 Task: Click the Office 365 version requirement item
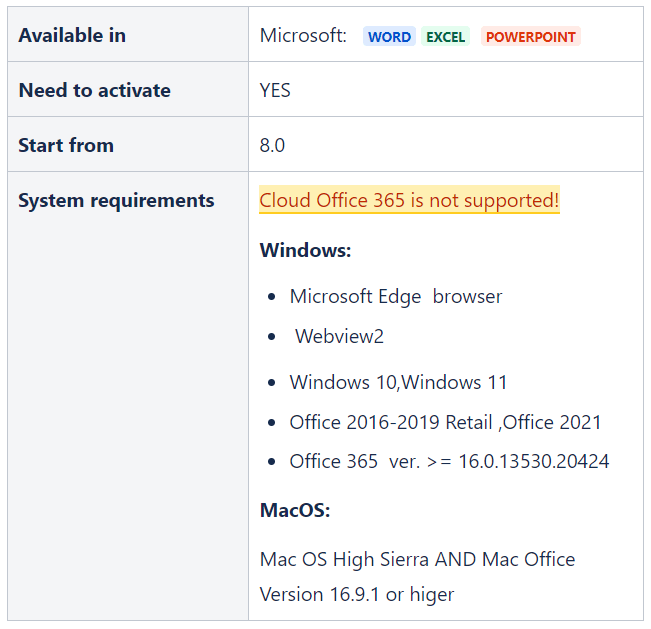coord(449,461)
